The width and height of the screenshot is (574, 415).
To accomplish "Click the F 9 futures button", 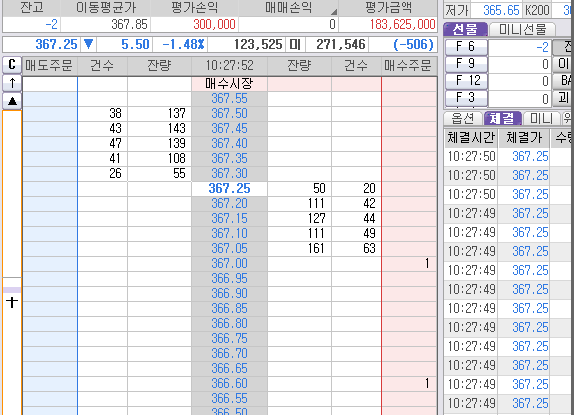I will tap(466, 64).
